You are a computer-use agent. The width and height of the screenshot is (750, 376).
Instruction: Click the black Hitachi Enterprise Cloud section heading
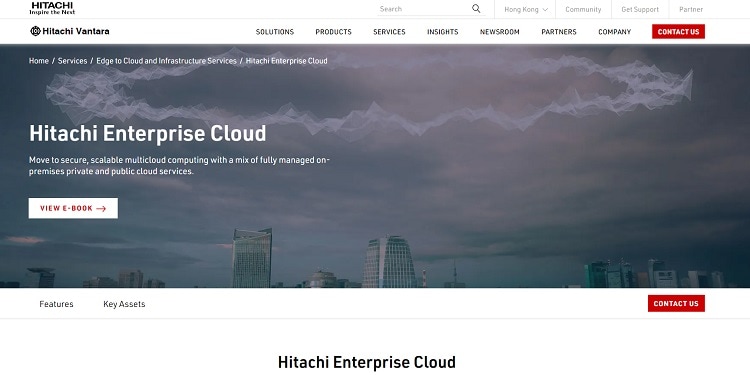tap(366, 362)
